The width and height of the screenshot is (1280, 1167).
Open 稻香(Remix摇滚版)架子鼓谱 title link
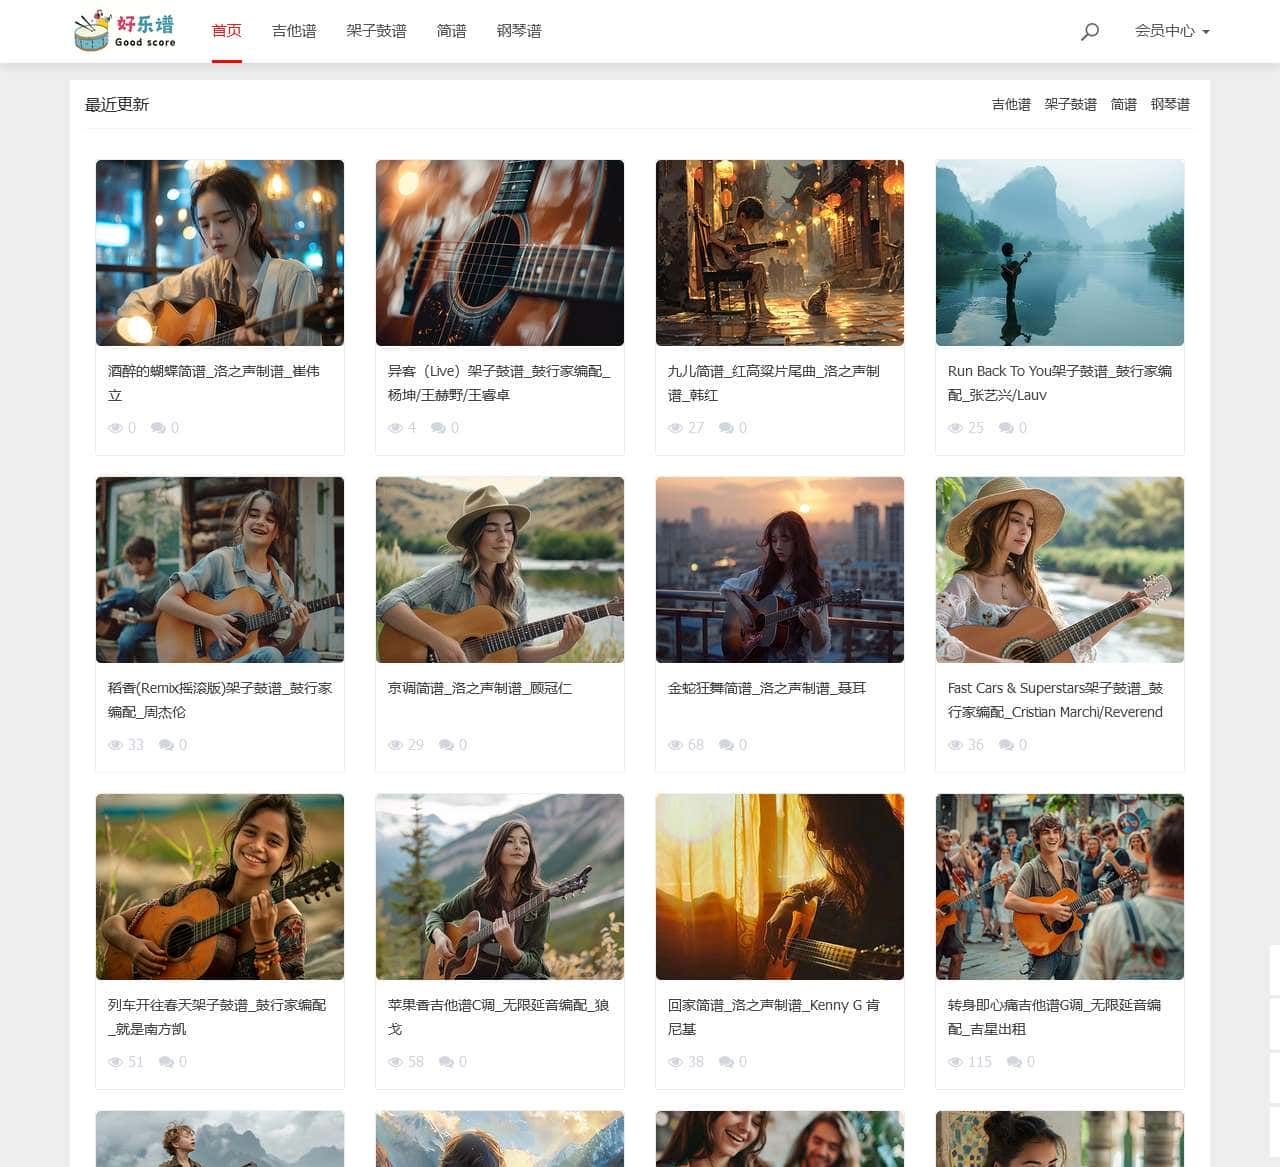coord(220,700)
